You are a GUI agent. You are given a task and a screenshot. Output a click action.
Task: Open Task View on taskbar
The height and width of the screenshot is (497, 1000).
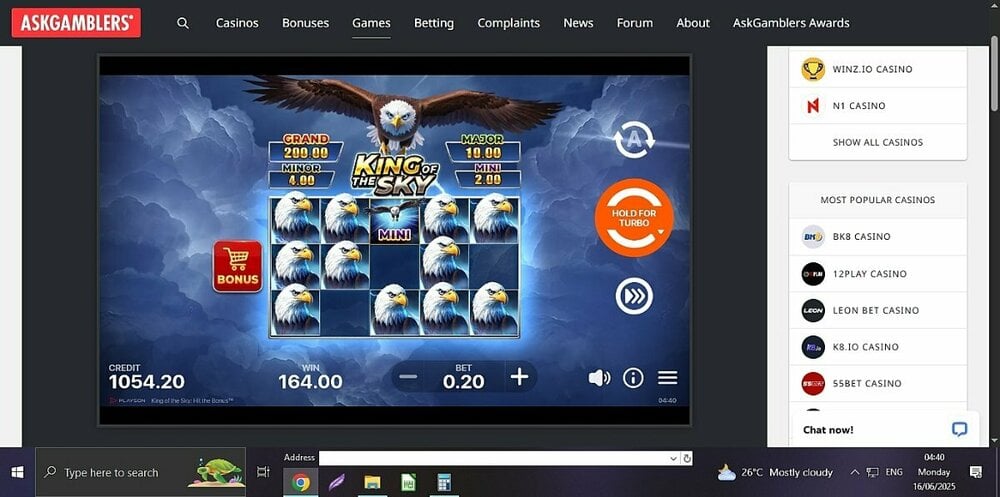point(263,472)
